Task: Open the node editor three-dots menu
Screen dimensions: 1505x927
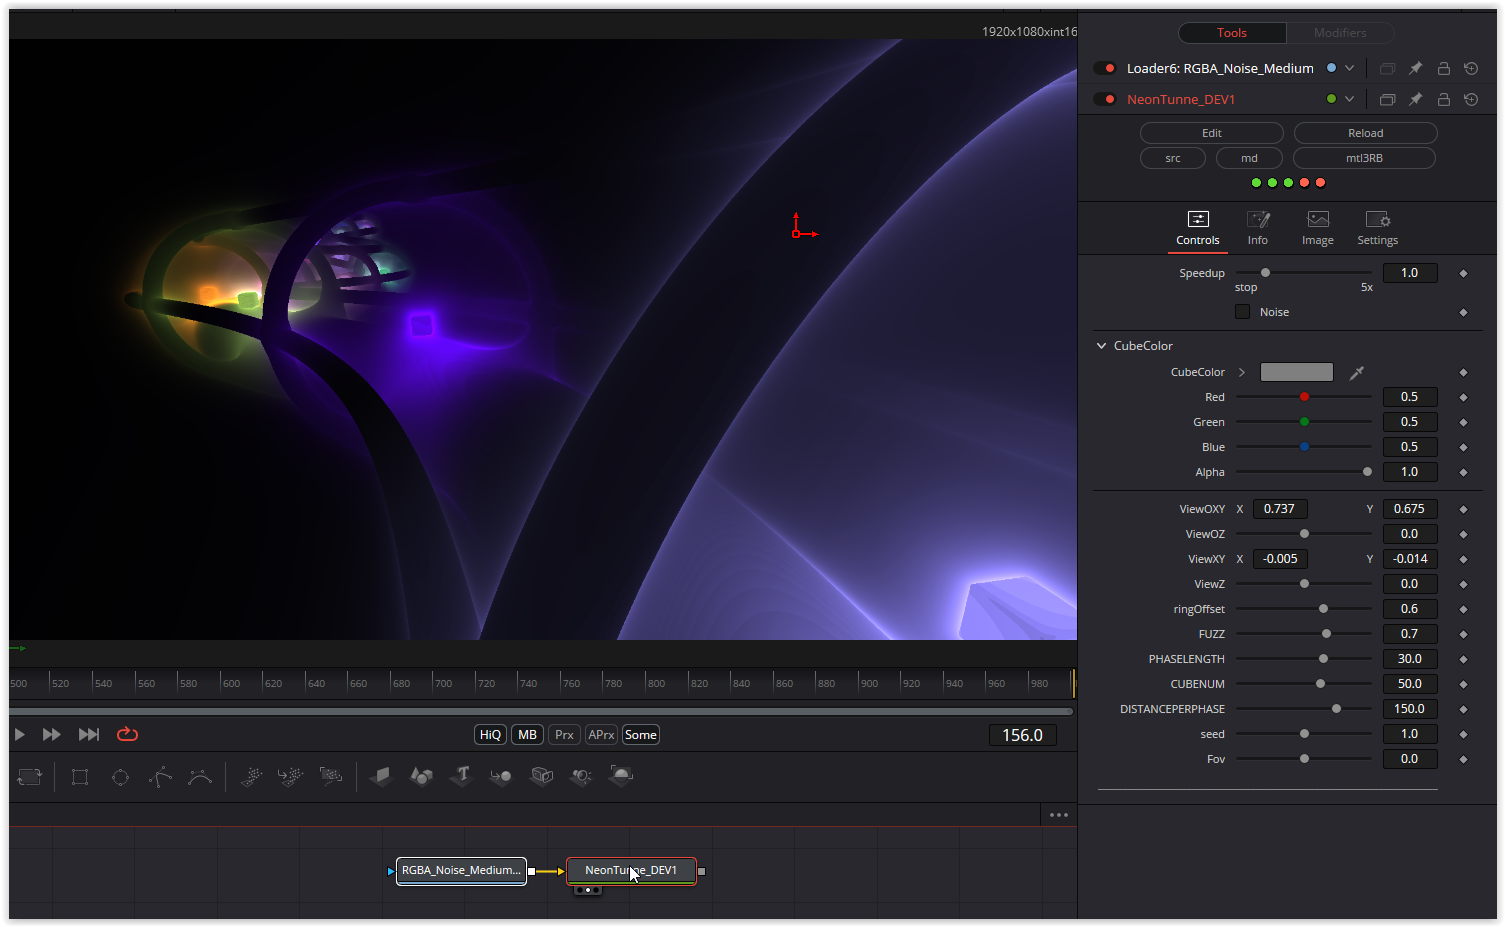Action: tap(1059, 815)
